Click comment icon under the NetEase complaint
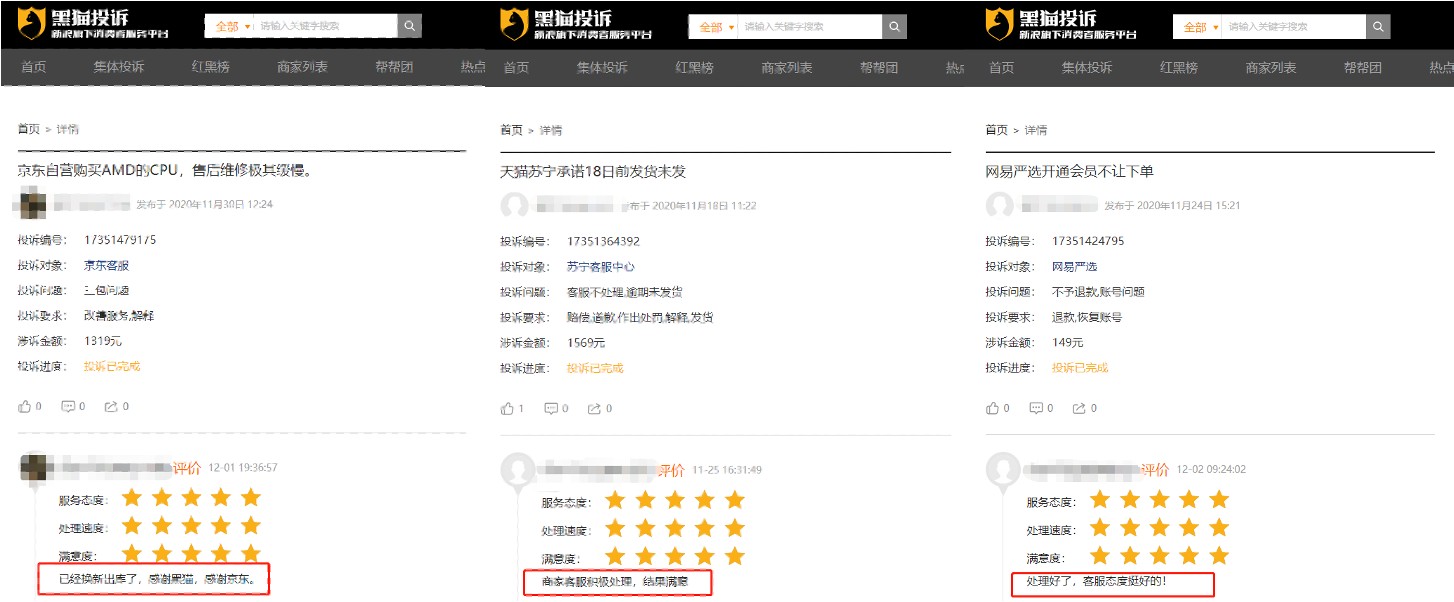Screen dimensions: 1454x602 pos(1037,408)
